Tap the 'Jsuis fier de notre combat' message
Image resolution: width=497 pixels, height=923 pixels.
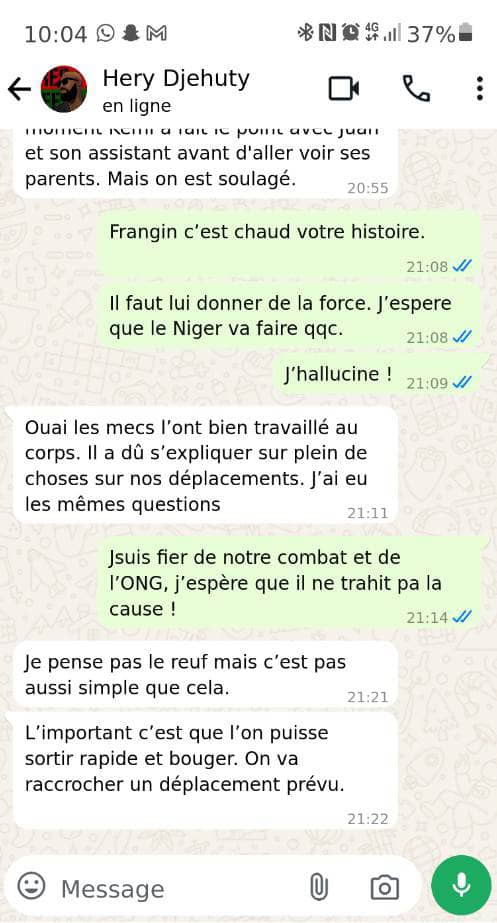coord(289,583)
